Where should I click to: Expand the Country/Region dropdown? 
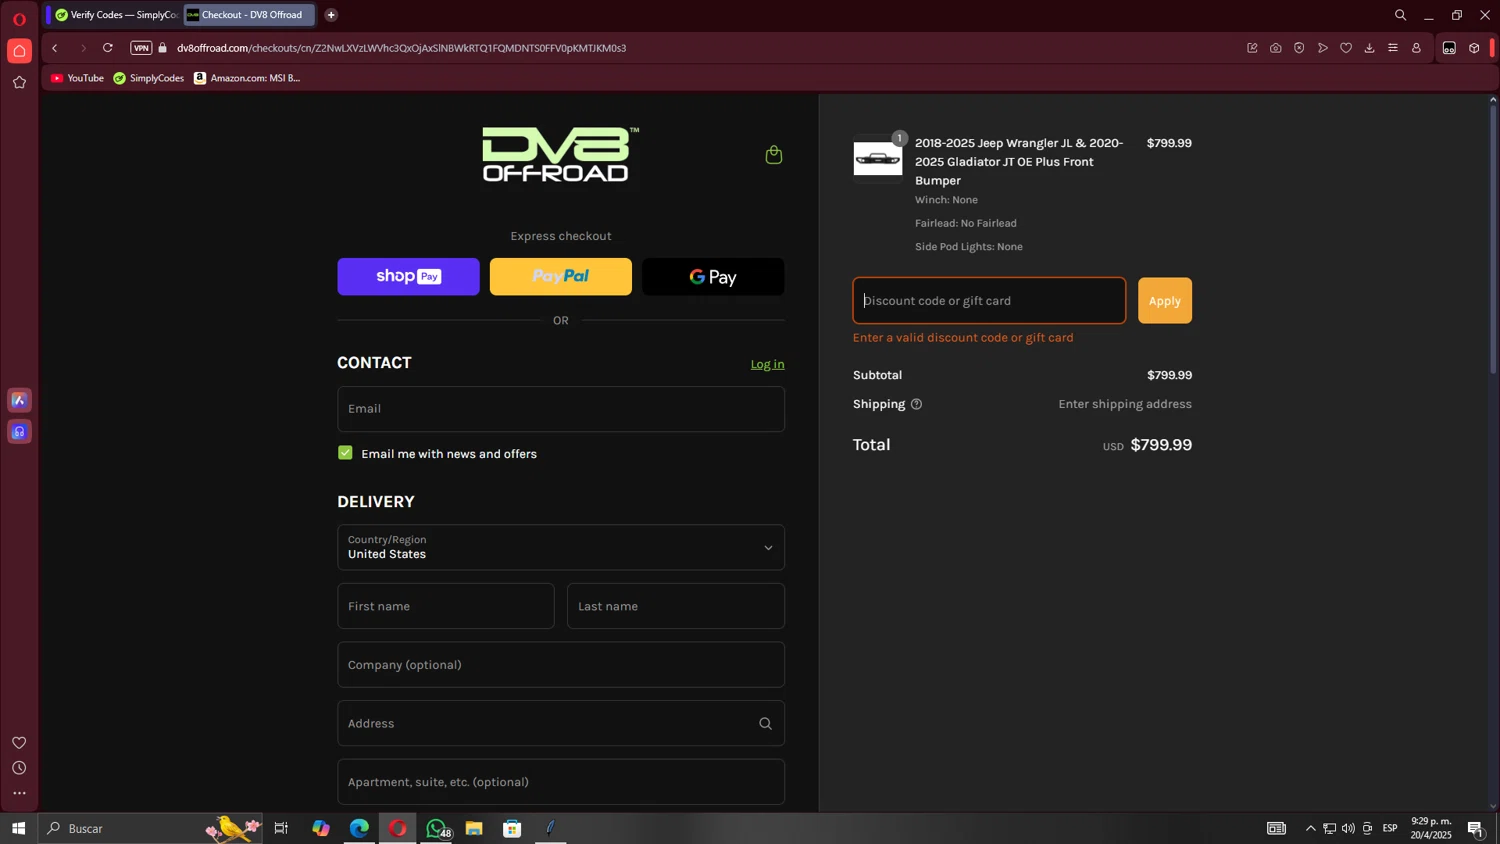[561, 548]
